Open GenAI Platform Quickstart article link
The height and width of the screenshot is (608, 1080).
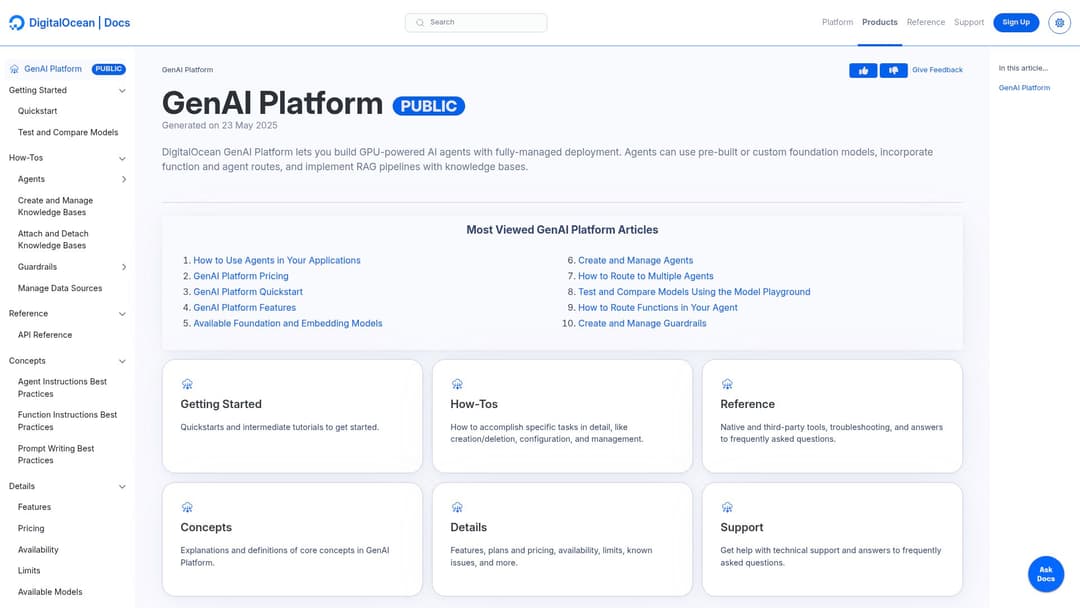[x=248, y=292]
